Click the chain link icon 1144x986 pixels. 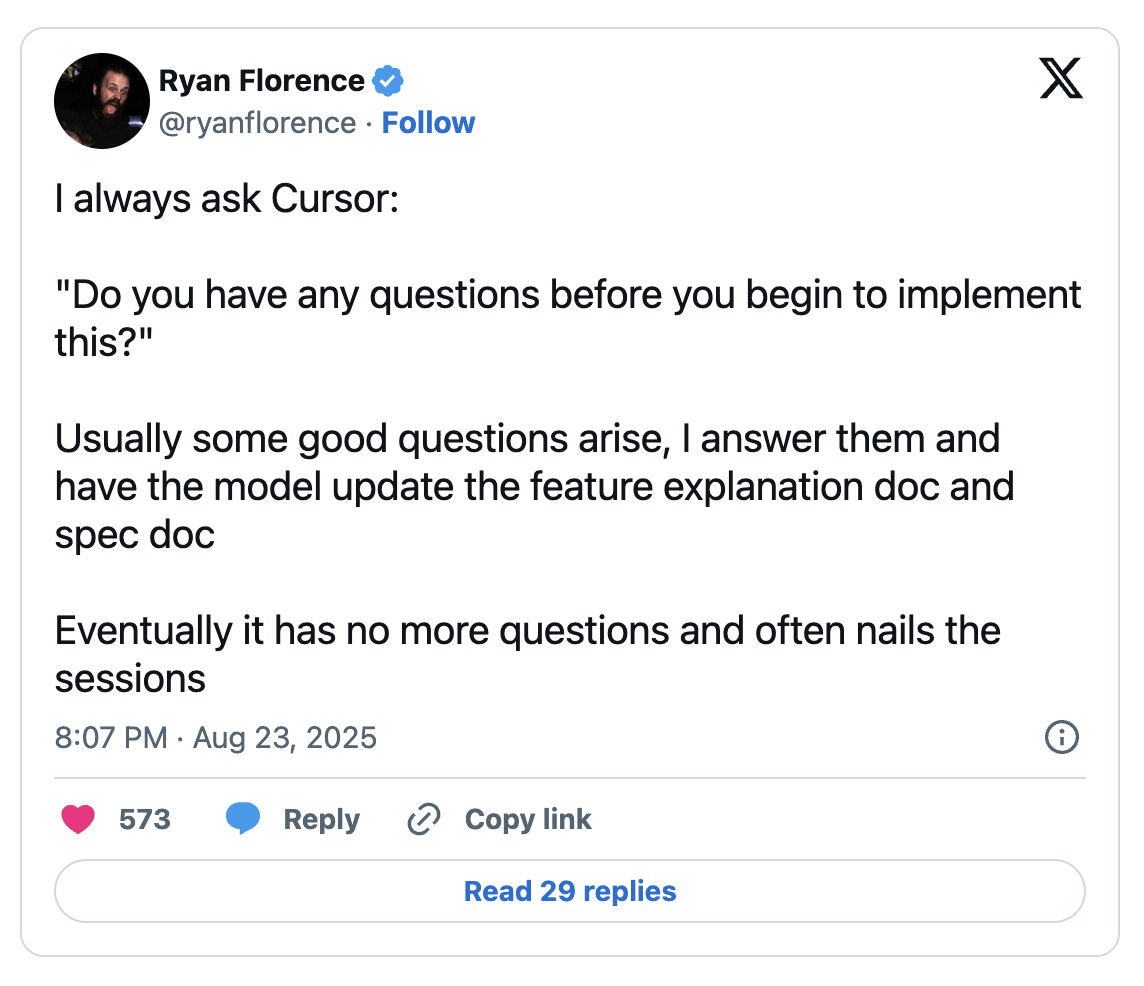point(424,820)
